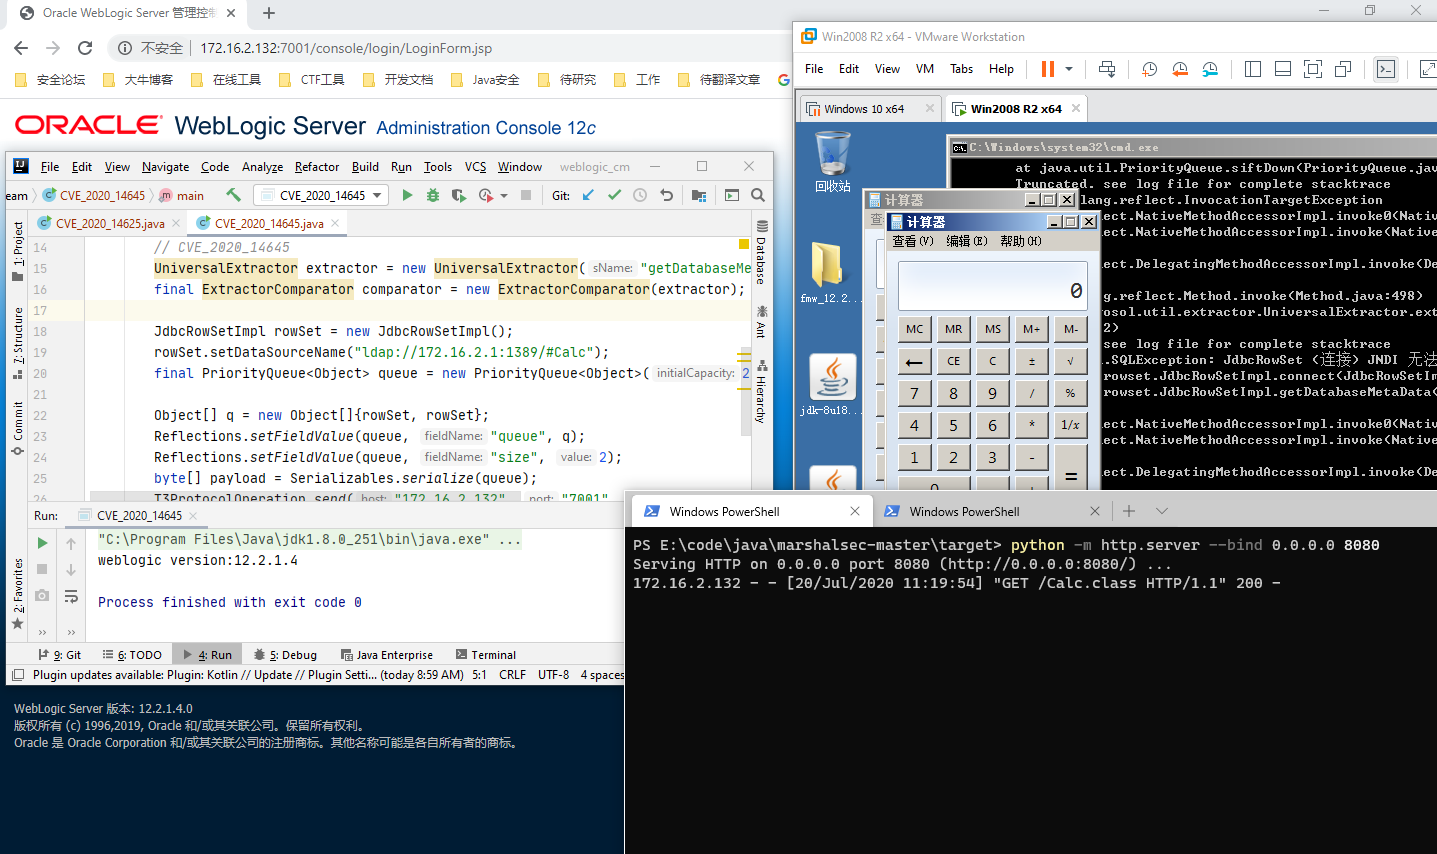1437x854 pixels.
Task: Open the Hierarchy side panel
Action: point(762,391)
